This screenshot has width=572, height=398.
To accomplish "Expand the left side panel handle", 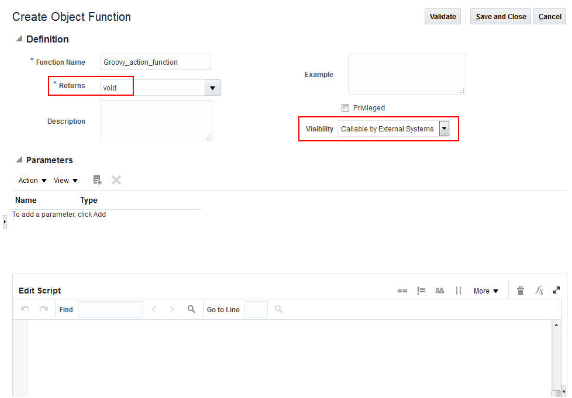I will coord(5,222).
